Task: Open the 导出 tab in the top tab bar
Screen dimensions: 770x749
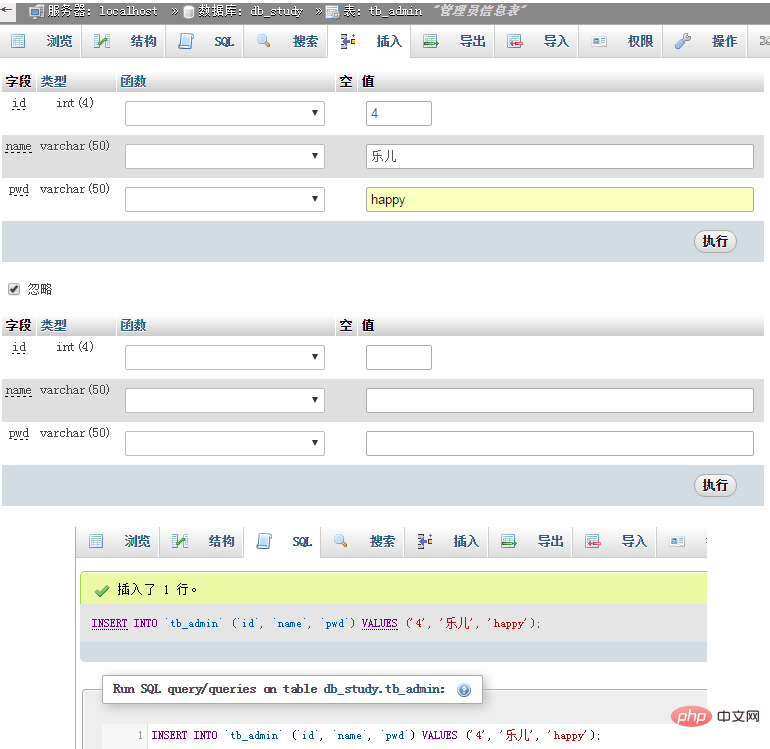Action: (453, 41)
